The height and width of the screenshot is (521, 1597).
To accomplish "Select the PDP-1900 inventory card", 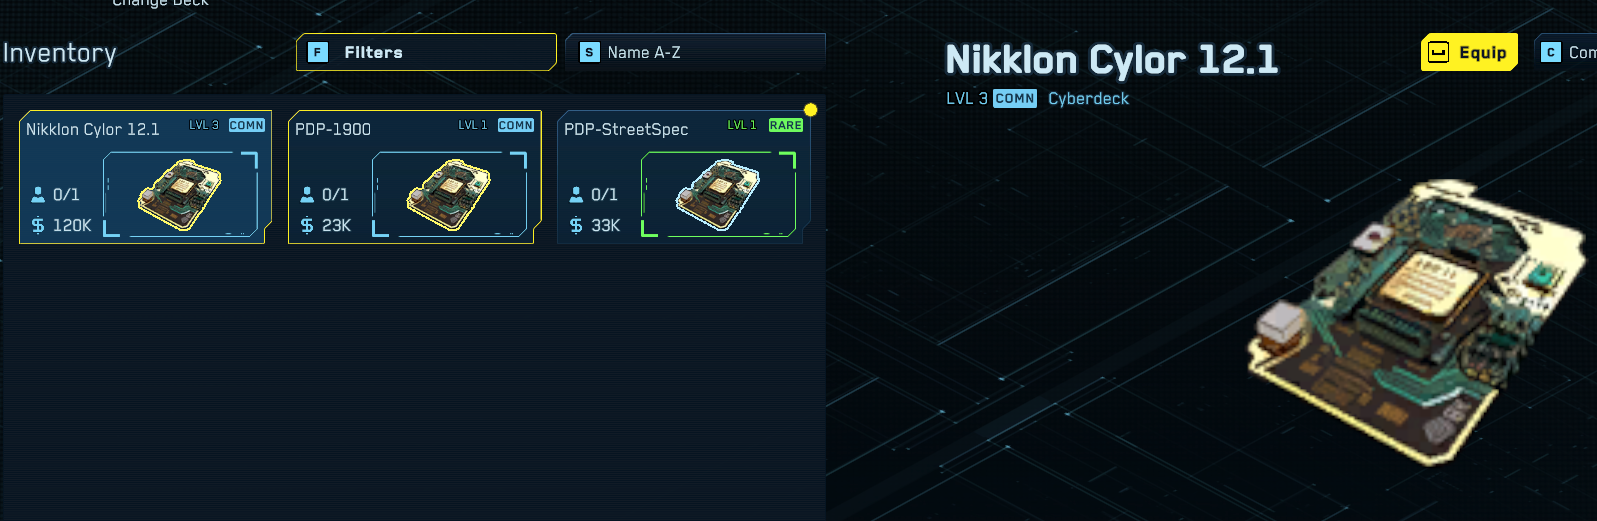I will click(x=415, y=177).
